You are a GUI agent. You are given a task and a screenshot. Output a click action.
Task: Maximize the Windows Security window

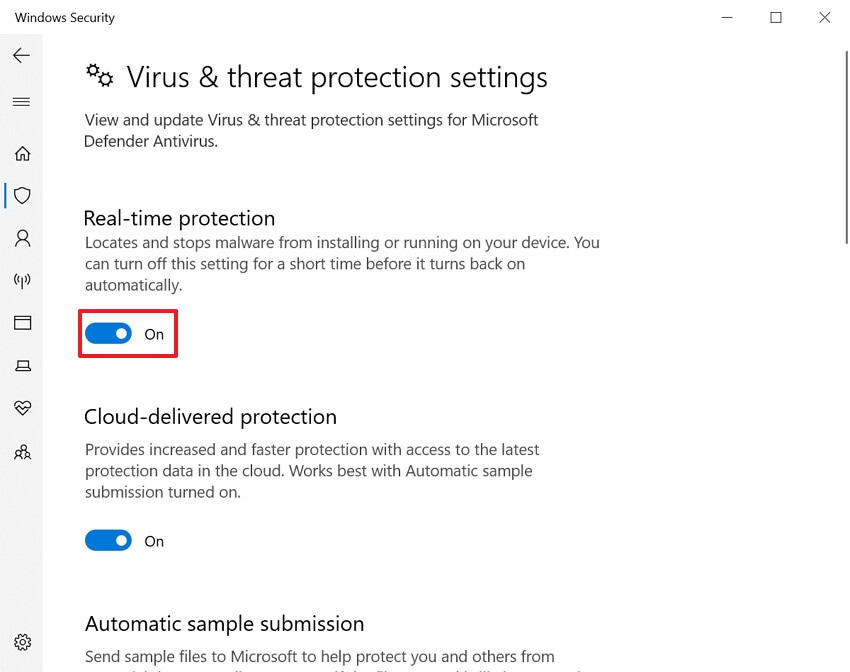pos(776,17)
